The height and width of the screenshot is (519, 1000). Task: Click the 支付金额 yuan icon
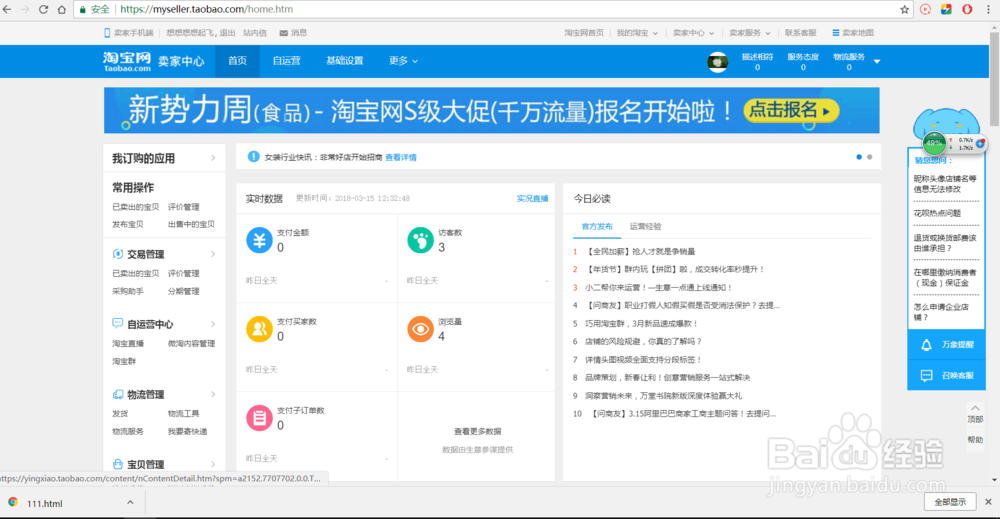point(260,240)
